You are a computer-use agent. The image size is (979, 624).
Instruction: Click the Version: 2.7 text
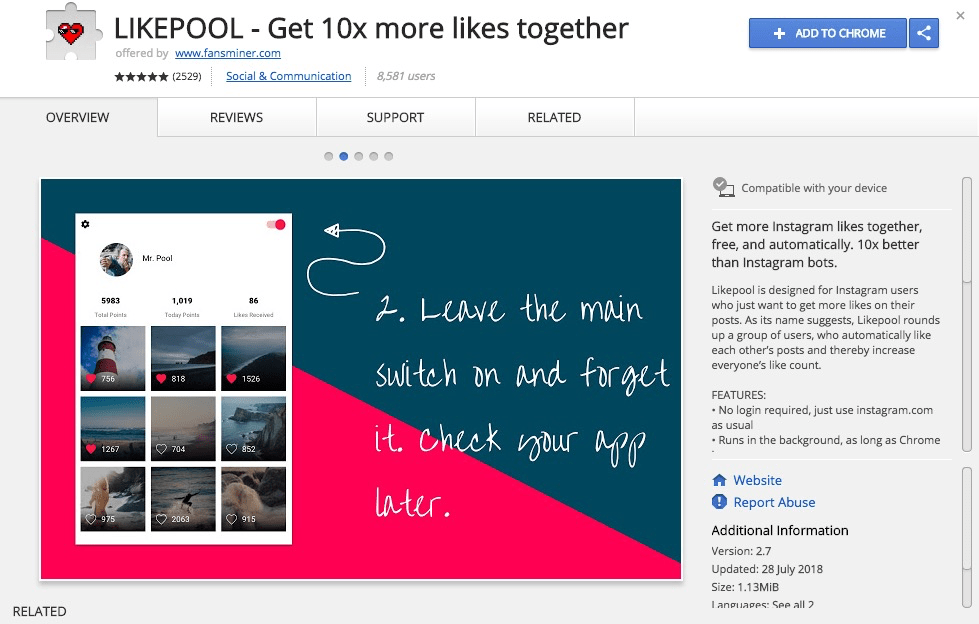click(741, 552)
